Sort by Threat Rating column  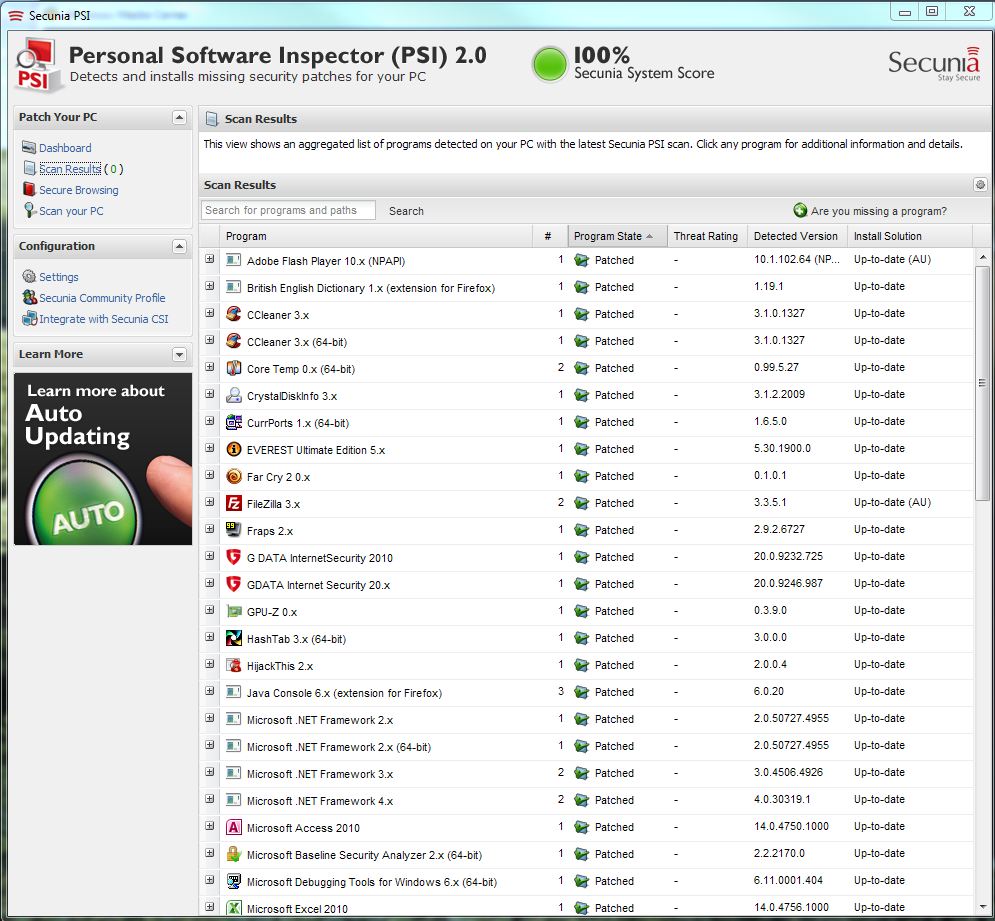706,236
